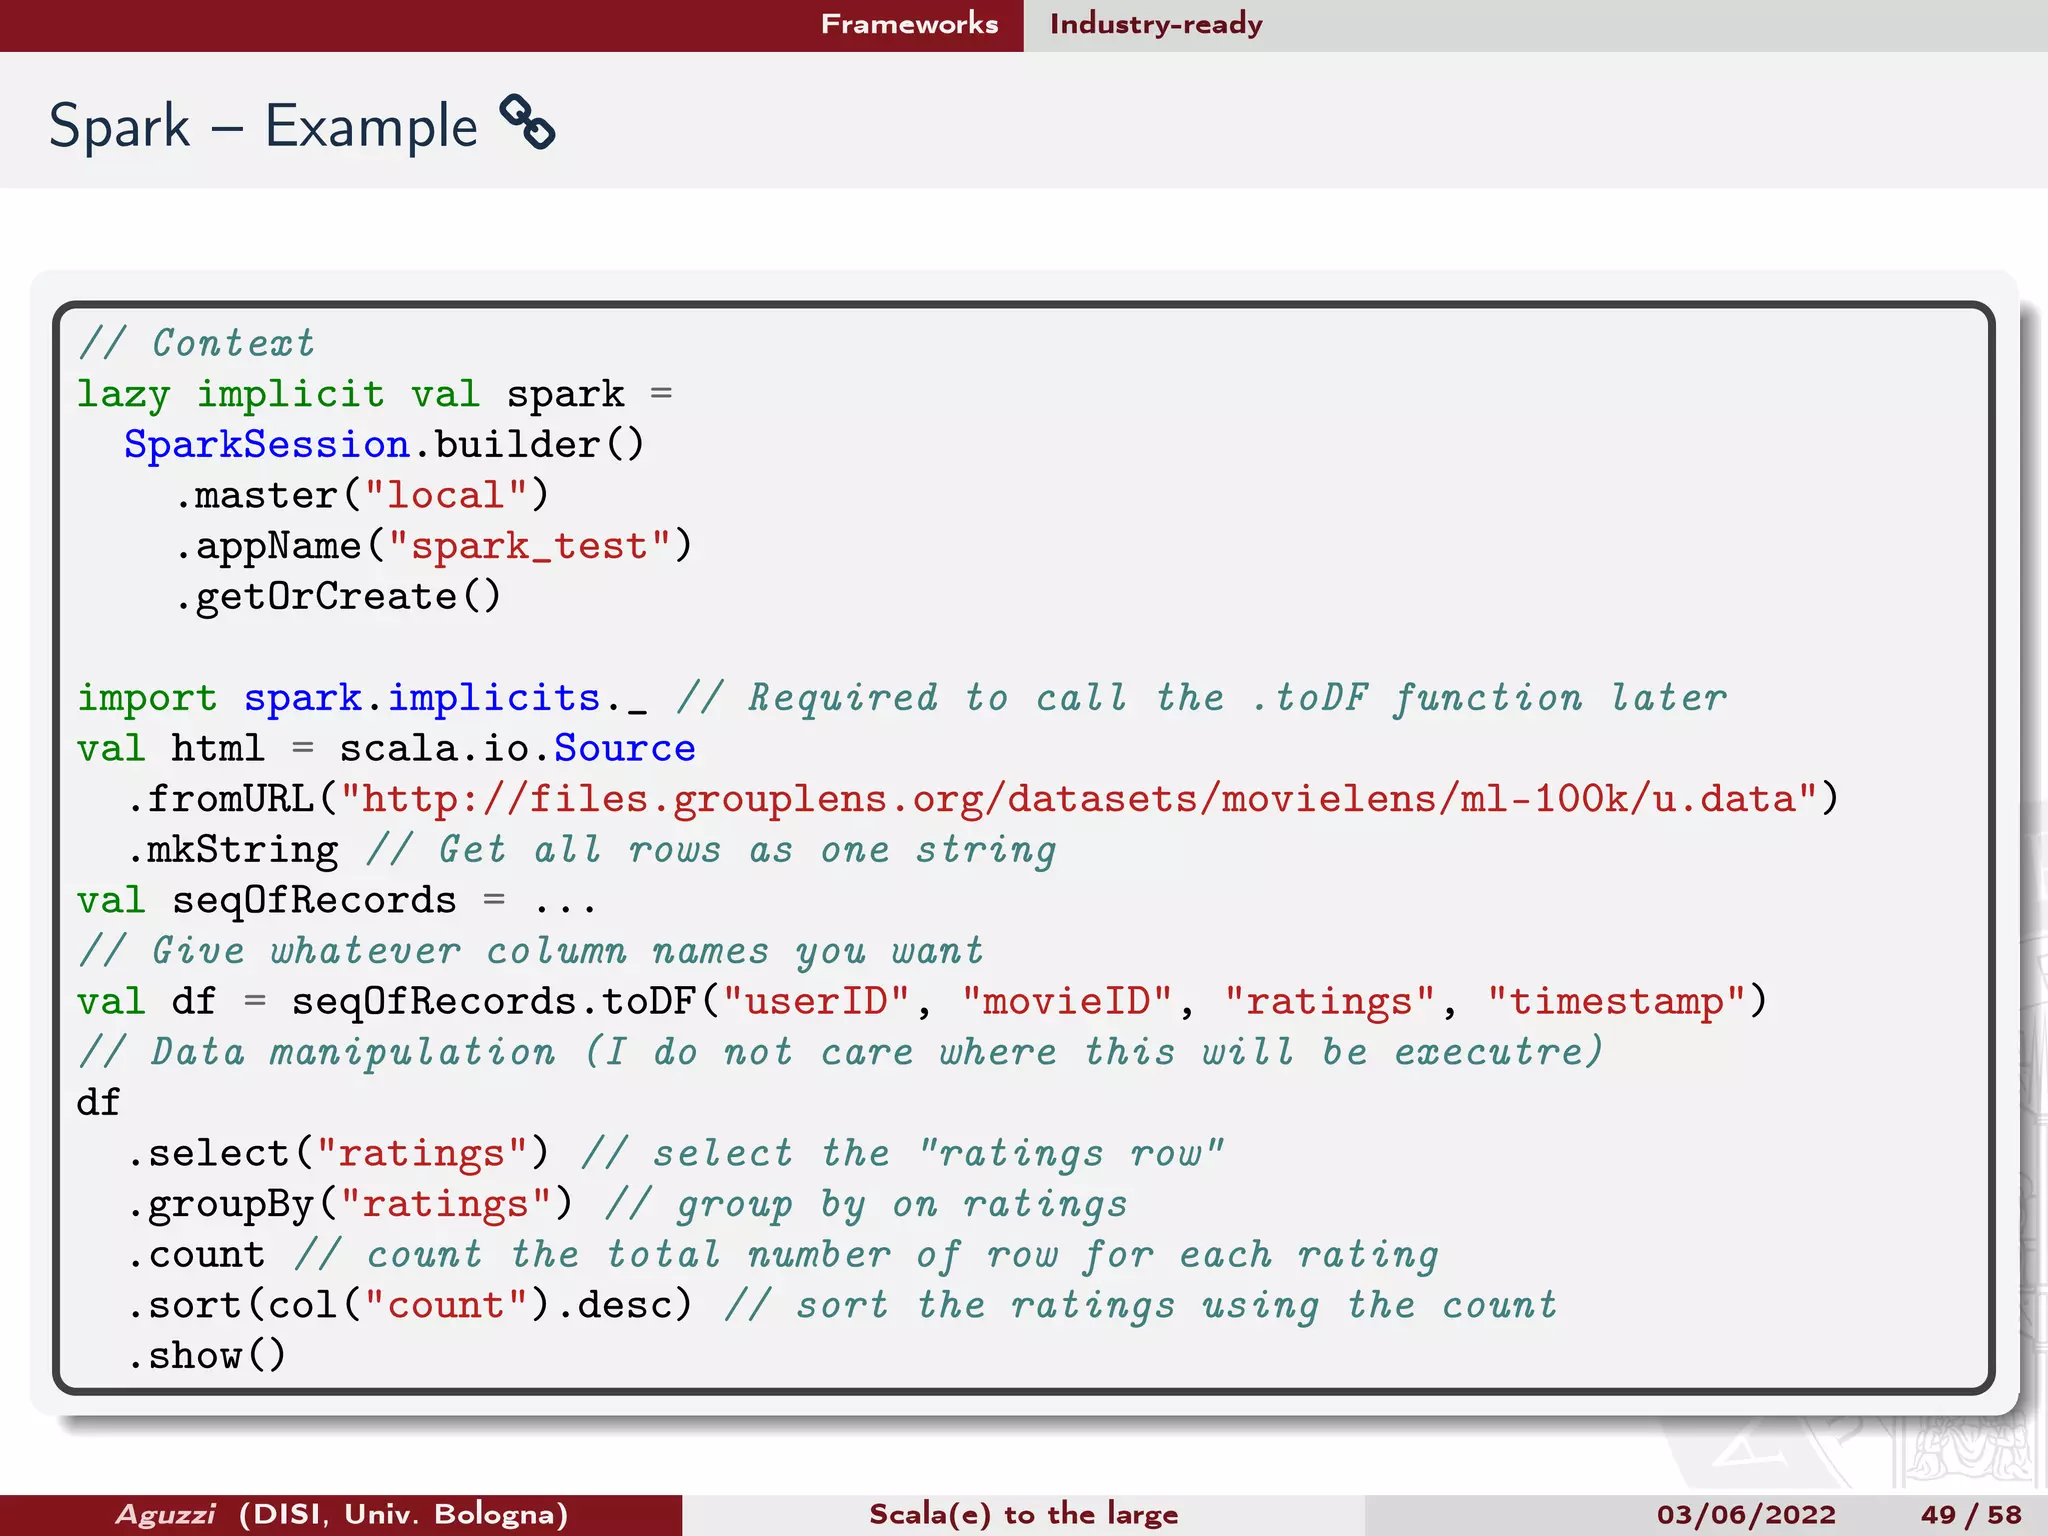The width and height of the screenshot is (2048, 1536).
Task: Click the "local" string in .master call
Action: (x=445, y=495)
